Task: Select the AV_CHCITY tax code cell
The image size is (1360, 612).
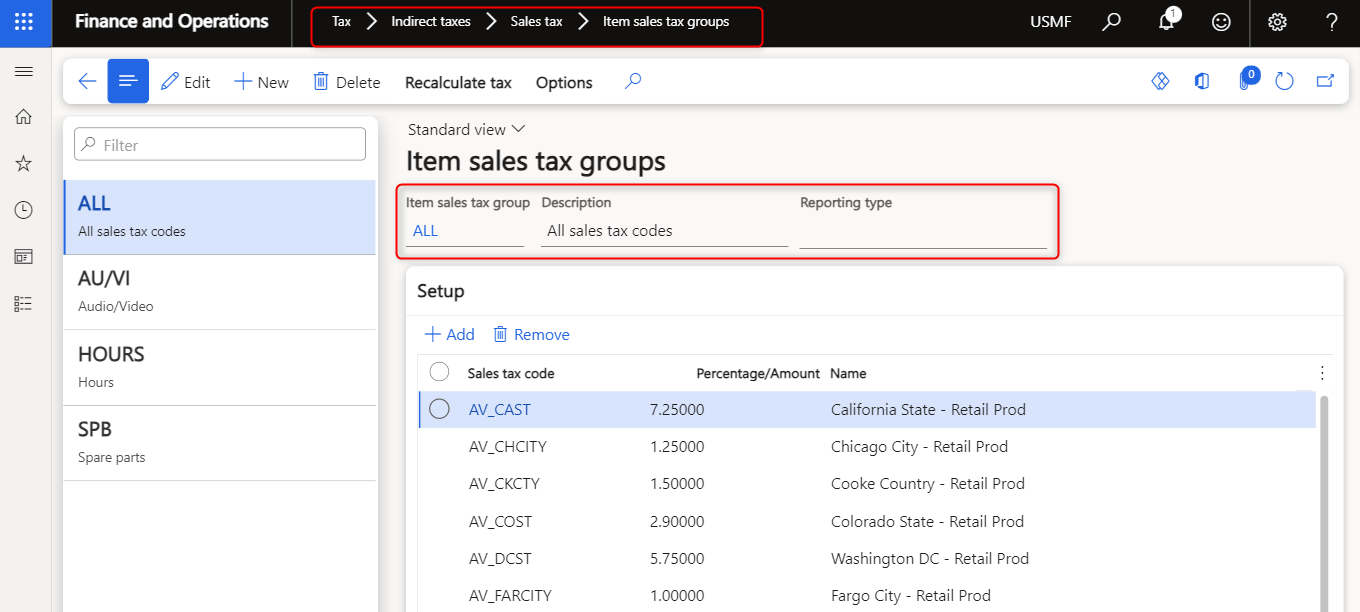Action: tap(508, 446)
